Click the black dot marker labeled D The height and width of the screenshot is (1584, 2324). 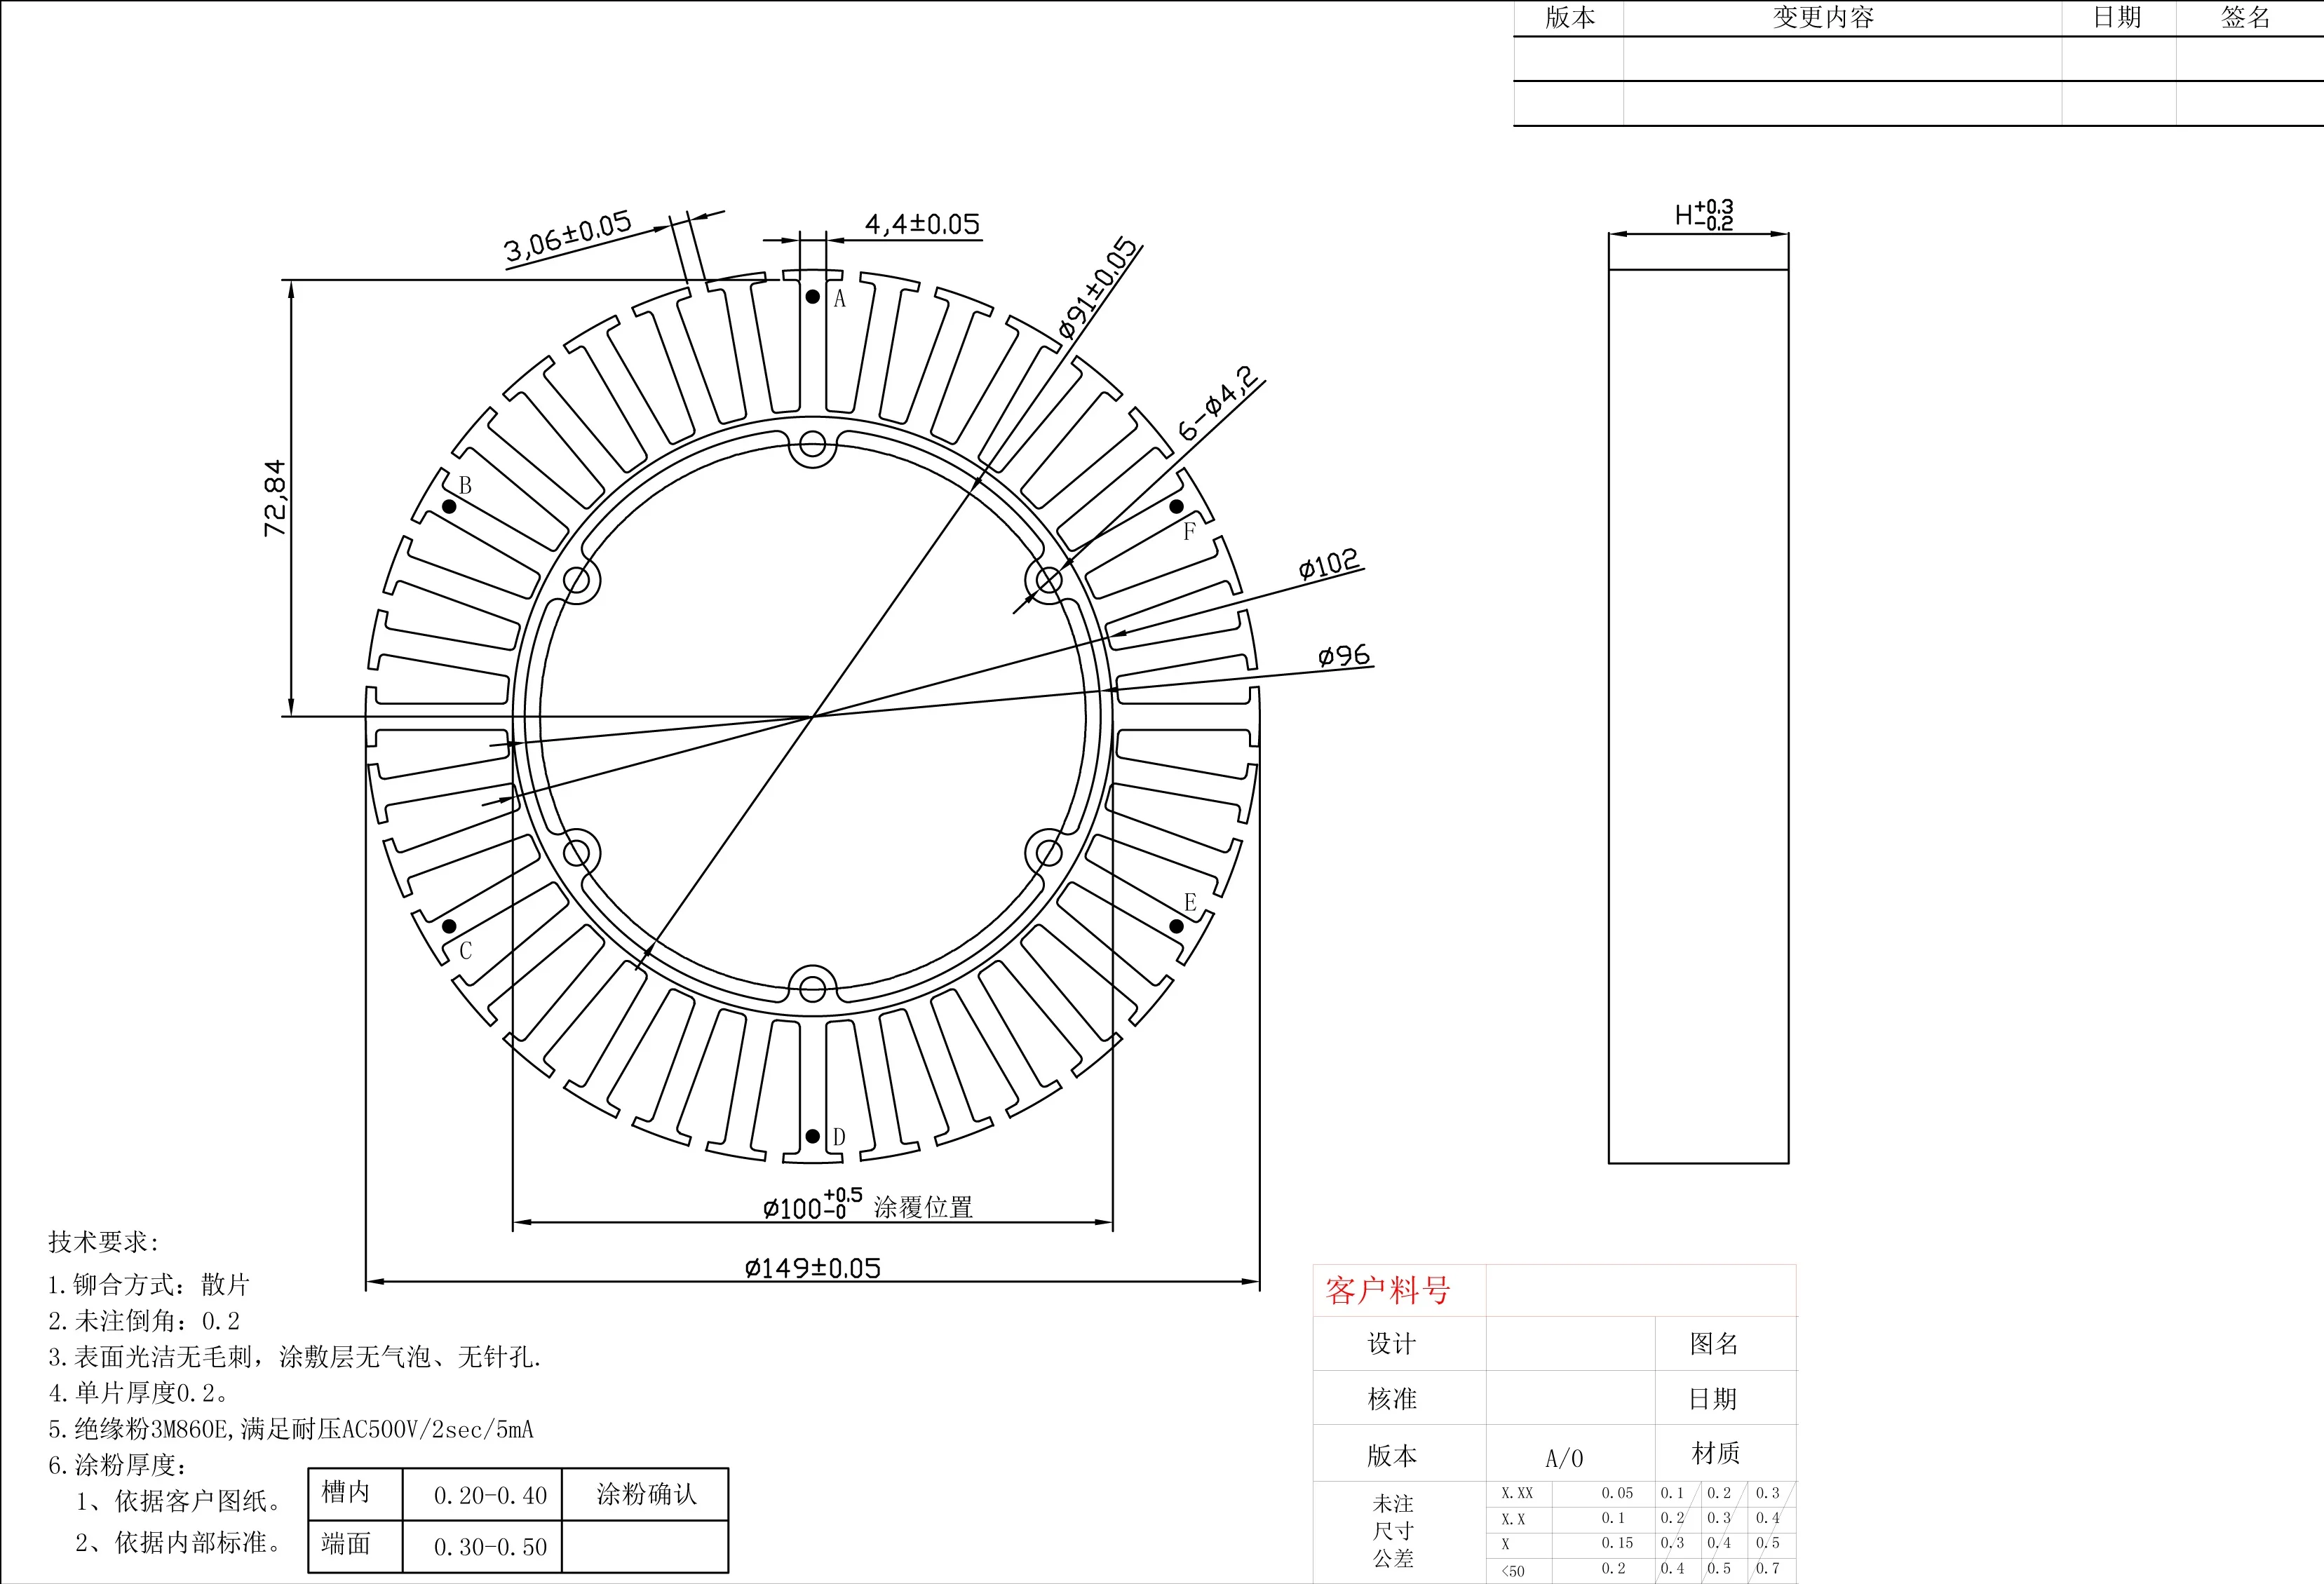813,1136
